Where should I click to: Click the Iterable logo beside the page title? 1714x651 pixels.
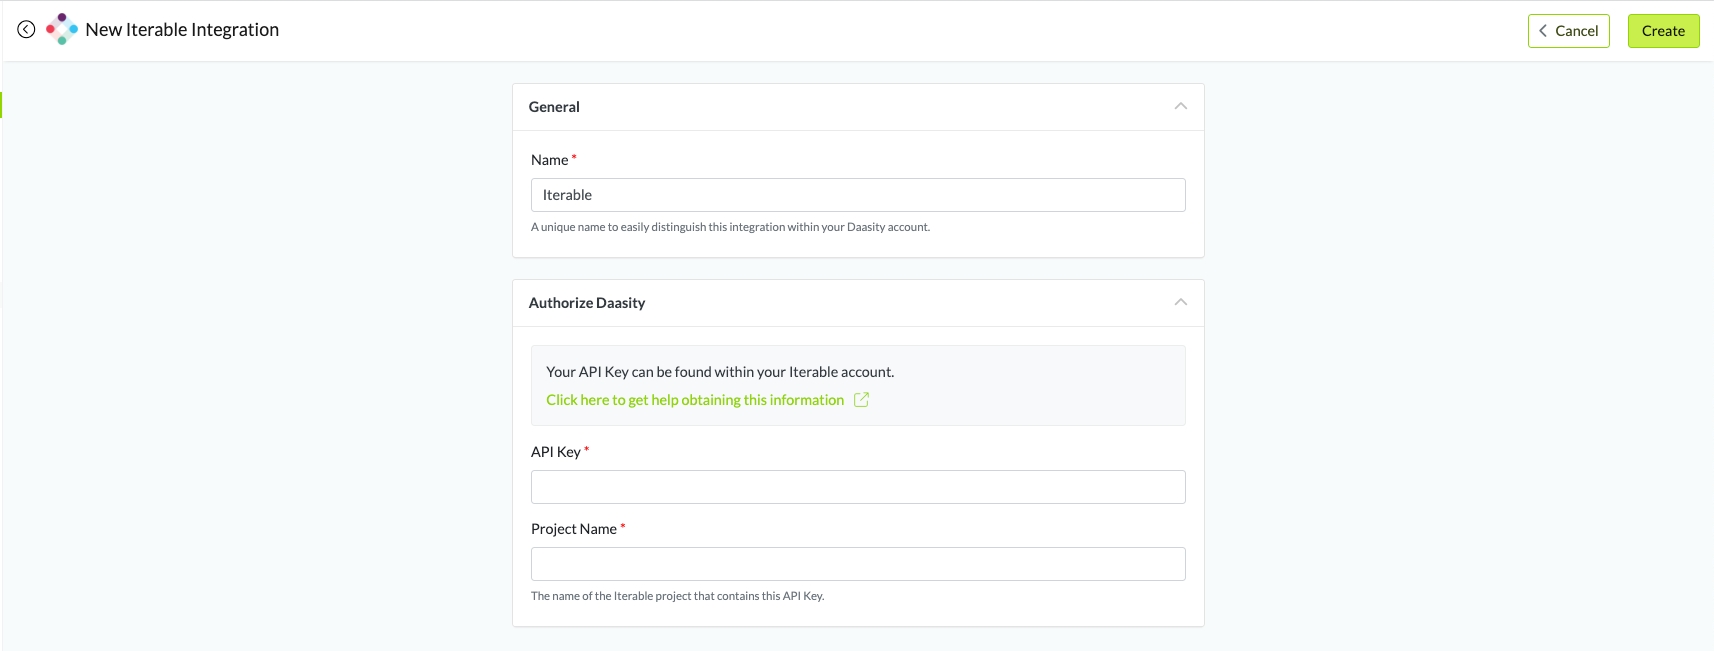tap(62, 29)
